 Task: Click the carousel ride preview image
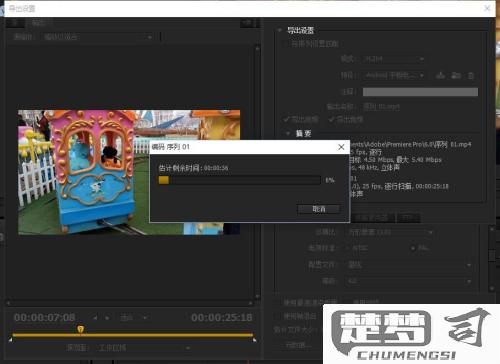click(x=129, y=172)
